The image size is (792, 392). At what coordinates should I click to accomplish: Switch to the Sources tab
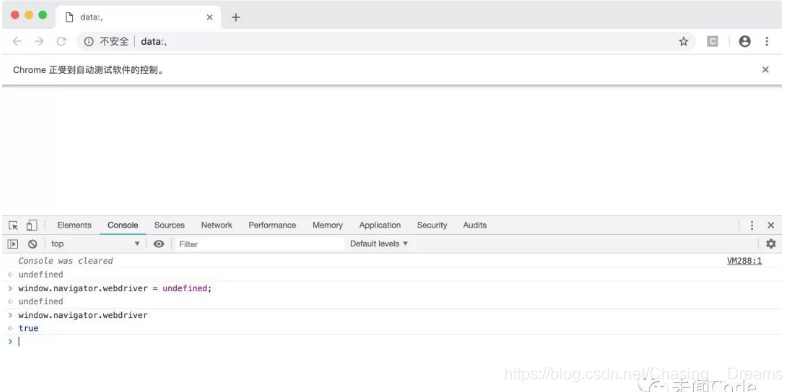[x=169, y=225]
